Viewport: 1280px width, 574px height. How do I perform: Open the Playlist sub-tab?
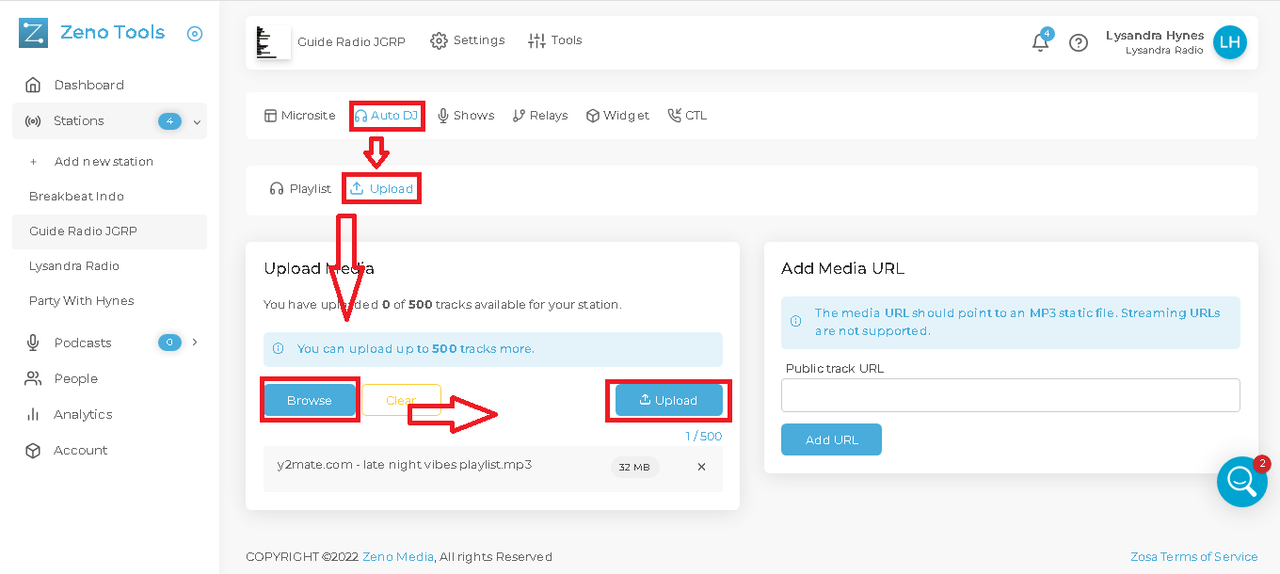(x=301, y=189)
